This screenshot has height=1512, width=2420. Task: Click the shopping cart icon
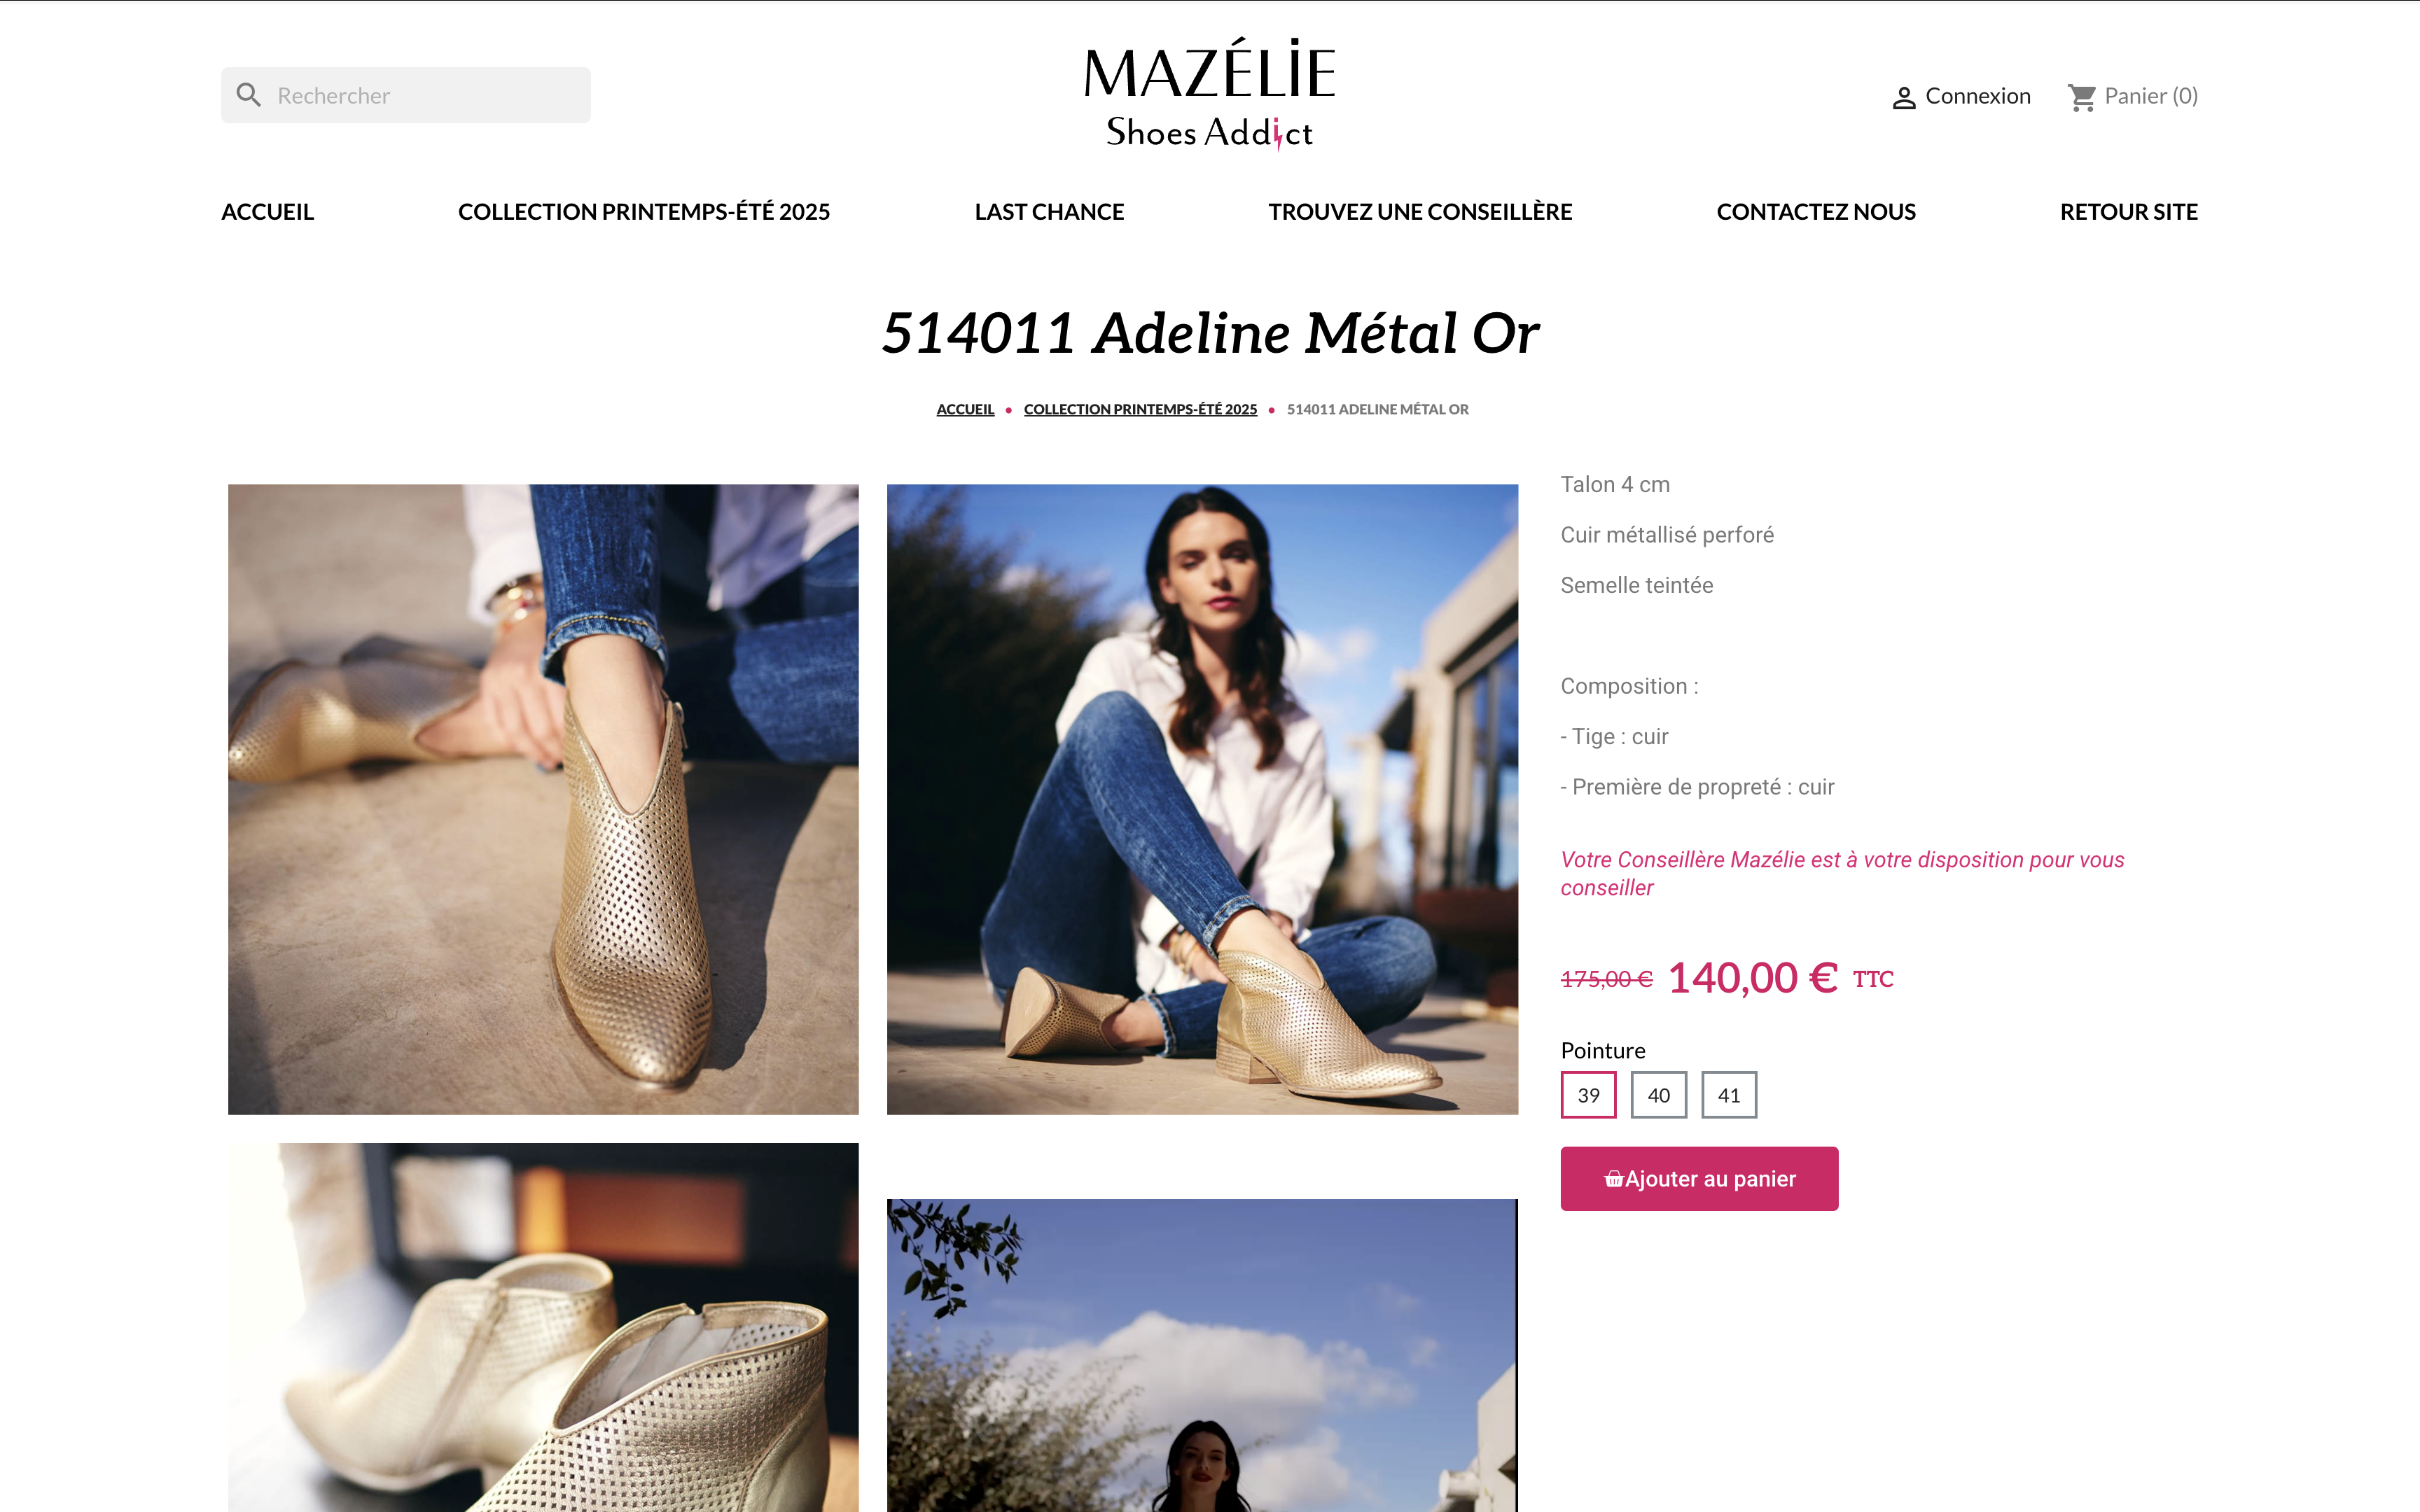point(2082,97)
